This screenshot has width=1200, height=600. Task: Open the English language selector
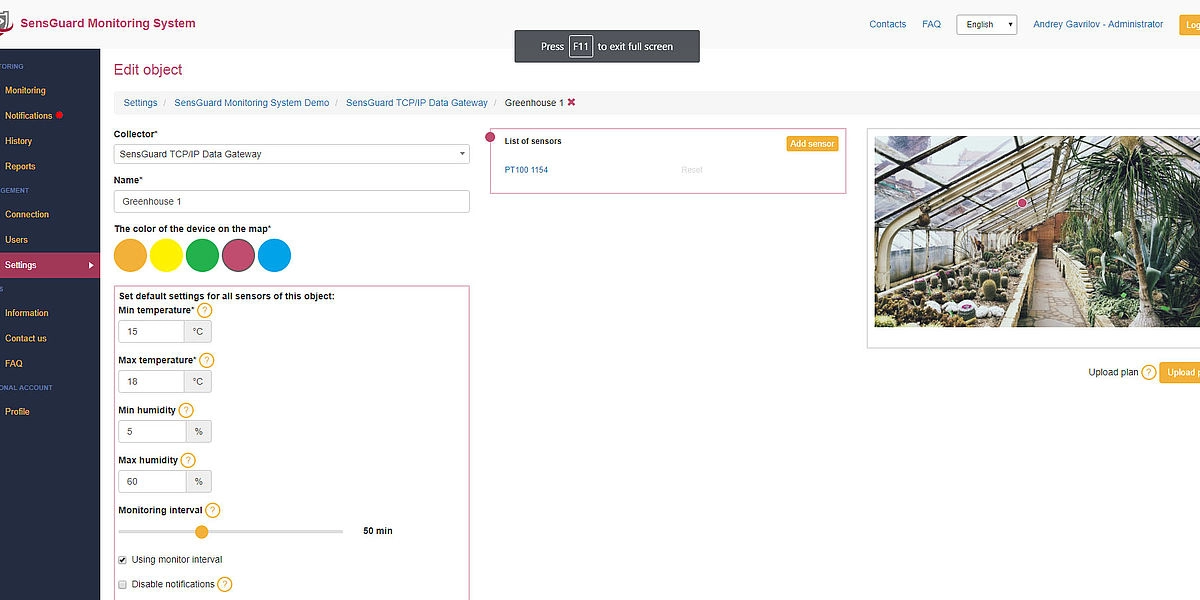pos(986,24)
